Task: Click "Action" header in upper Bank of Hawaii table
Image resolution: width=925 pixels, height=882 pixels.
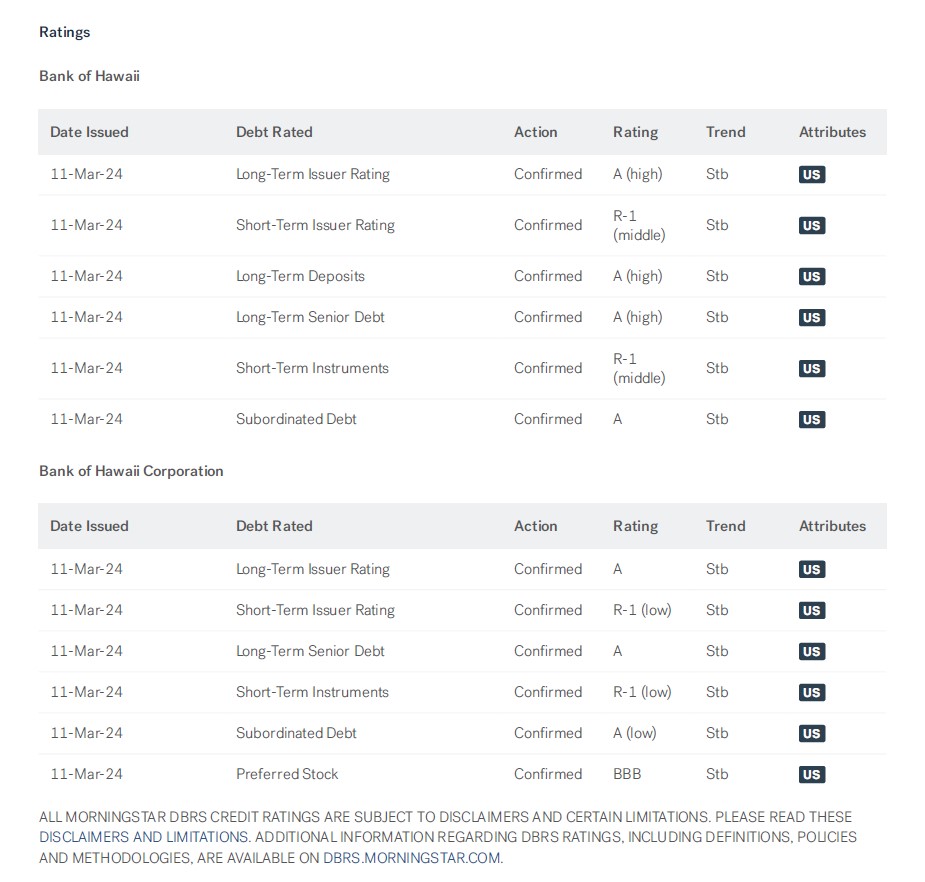Action: tap(536, 132)
